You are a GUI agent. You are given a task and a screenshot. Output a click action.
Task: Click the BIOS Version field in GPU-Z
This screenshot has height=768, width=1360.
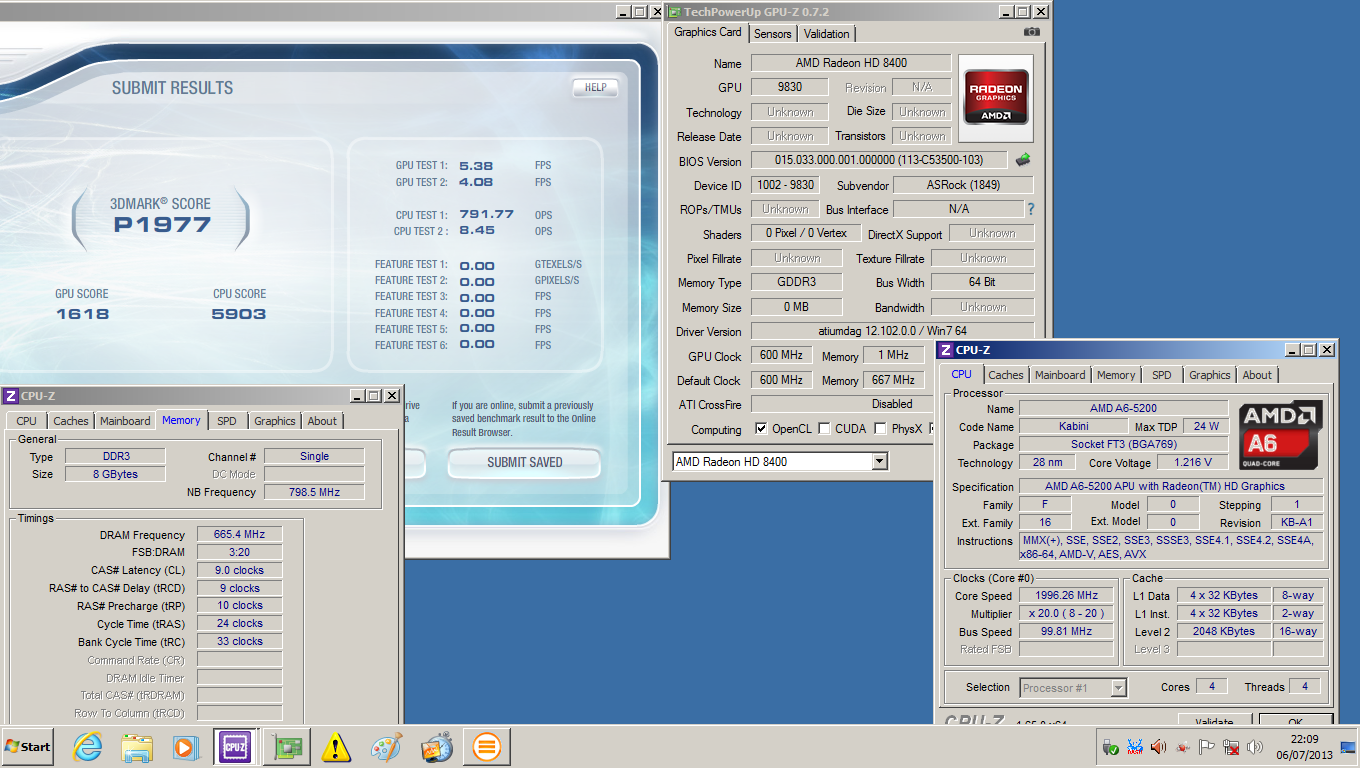(x=878, y=160)
